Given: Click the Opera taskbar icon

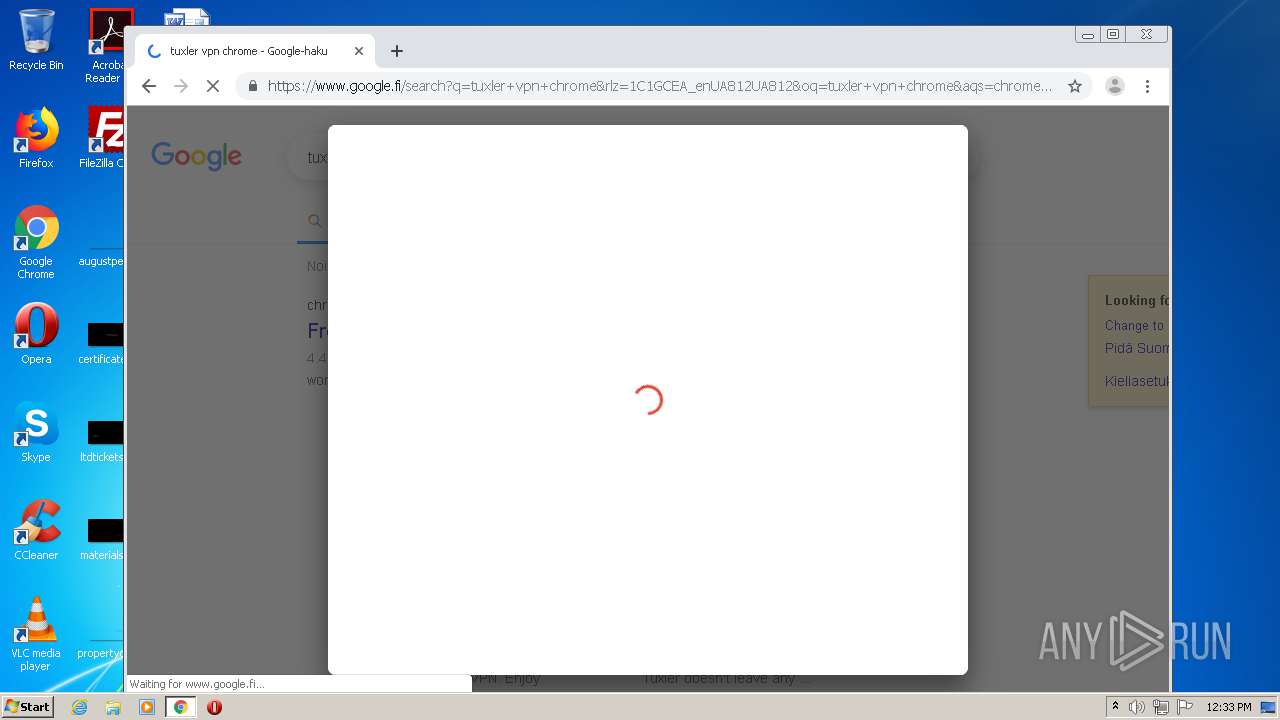Looking at the screenshot, I should point(214,707).
